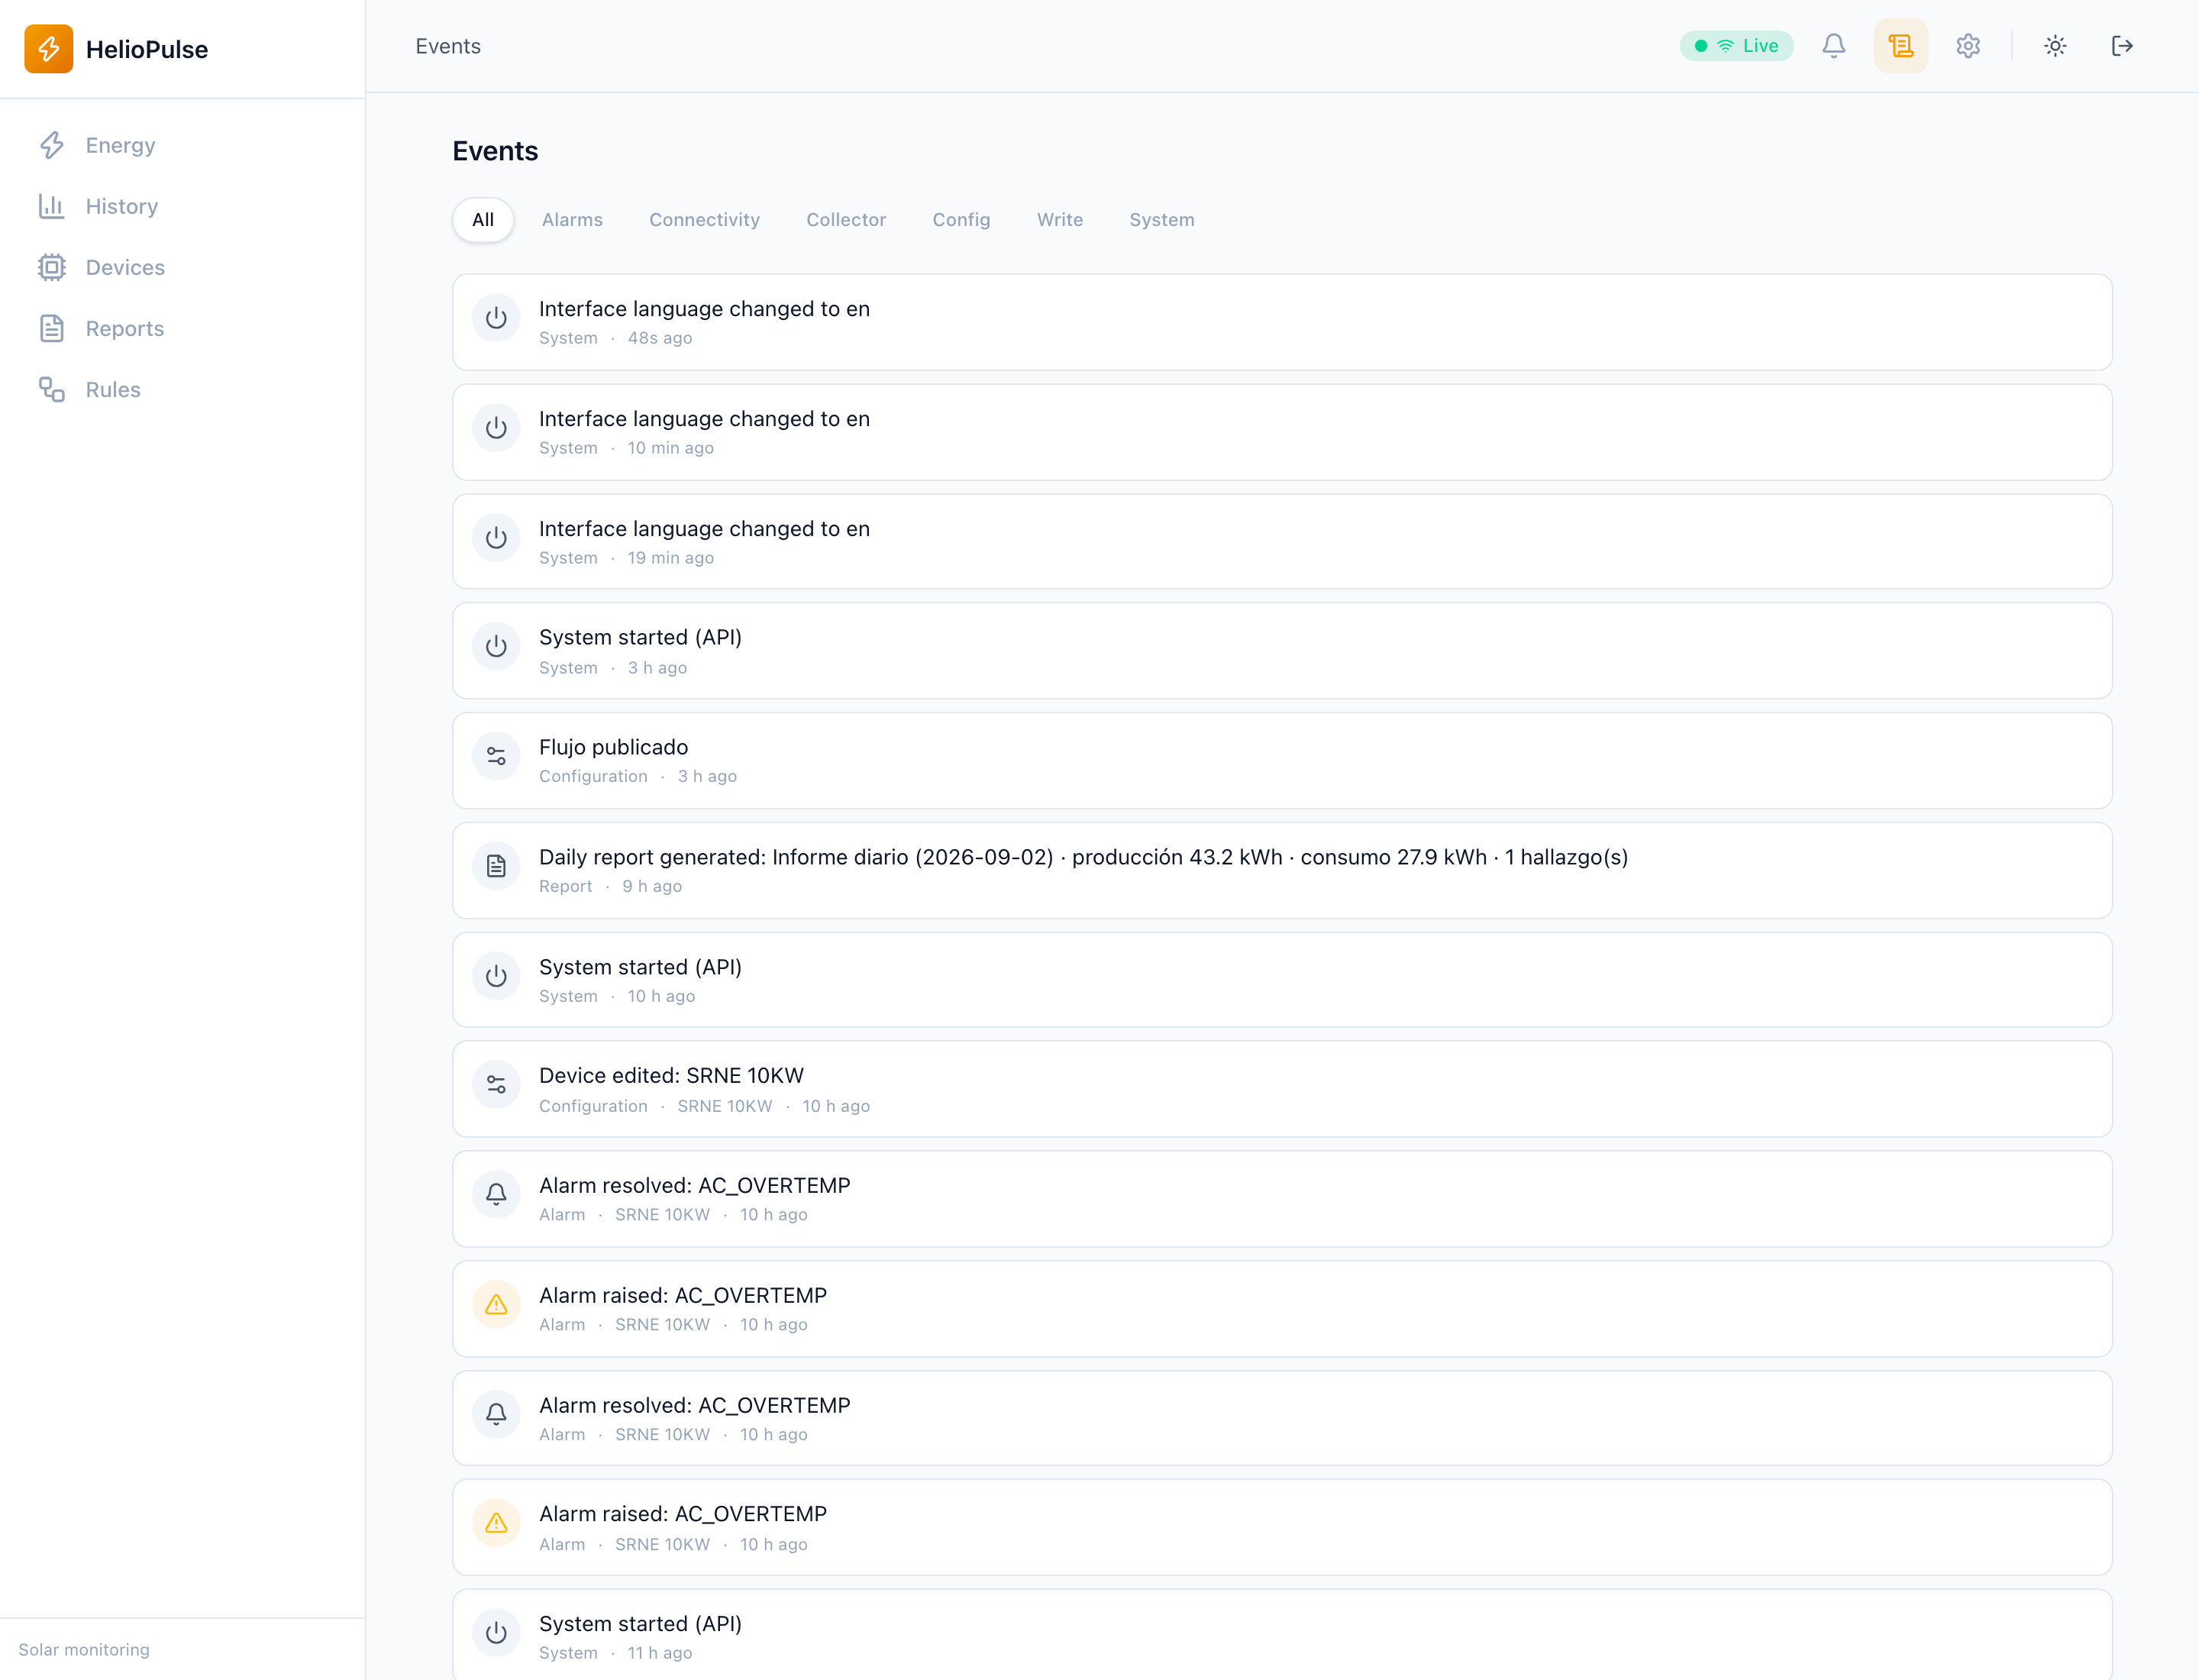
Task: Click the Flujo publicado config icon
Action: [x=496, y=757]
